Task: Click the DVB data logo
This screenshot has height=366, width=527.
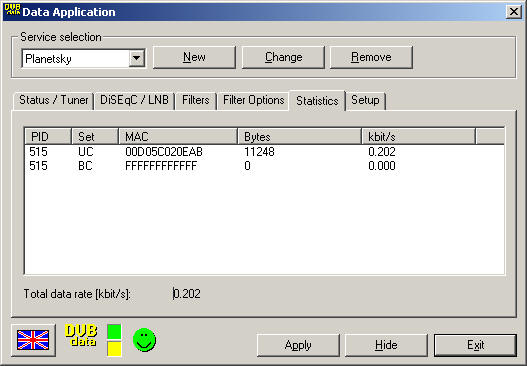Action: (x=81, y=335)
